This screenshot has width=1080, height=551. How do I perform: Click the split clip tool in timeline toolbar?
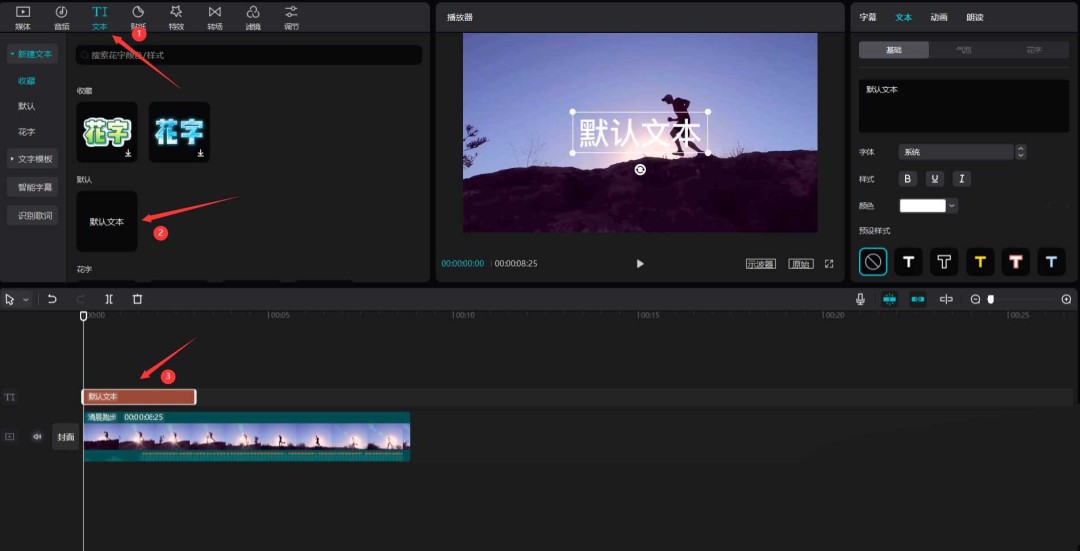click(109, 299)
